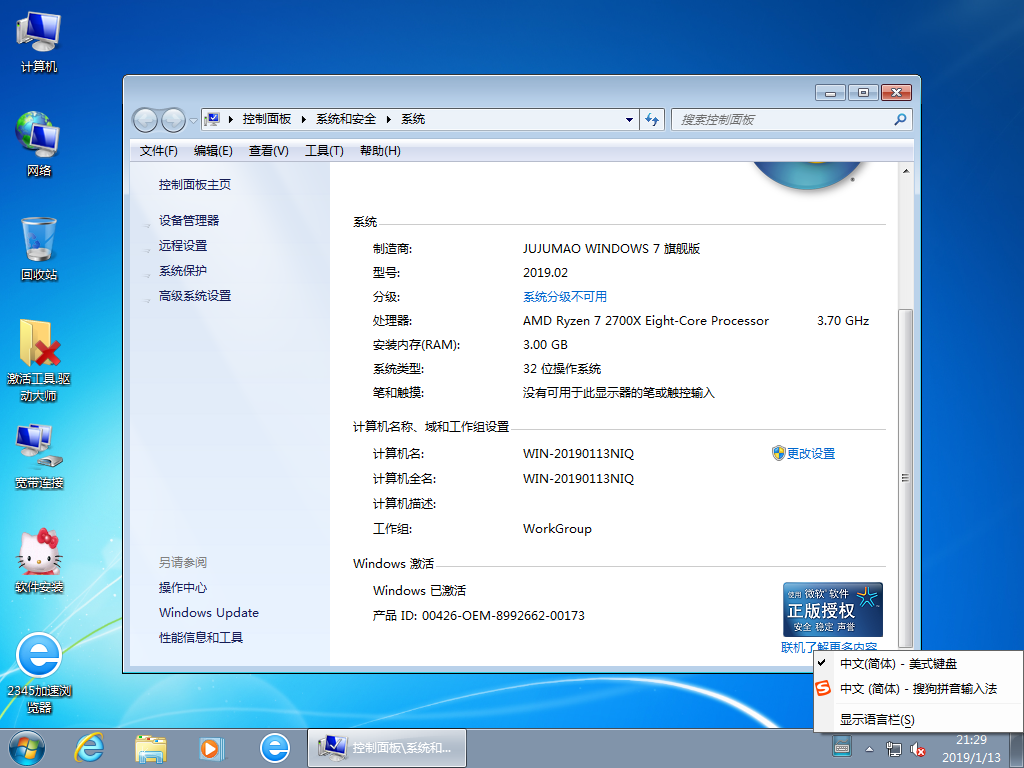Viewport: 1024px width, 768px height.
Task: Open the file explorer taskbar icon
Action: click(151, 748)
